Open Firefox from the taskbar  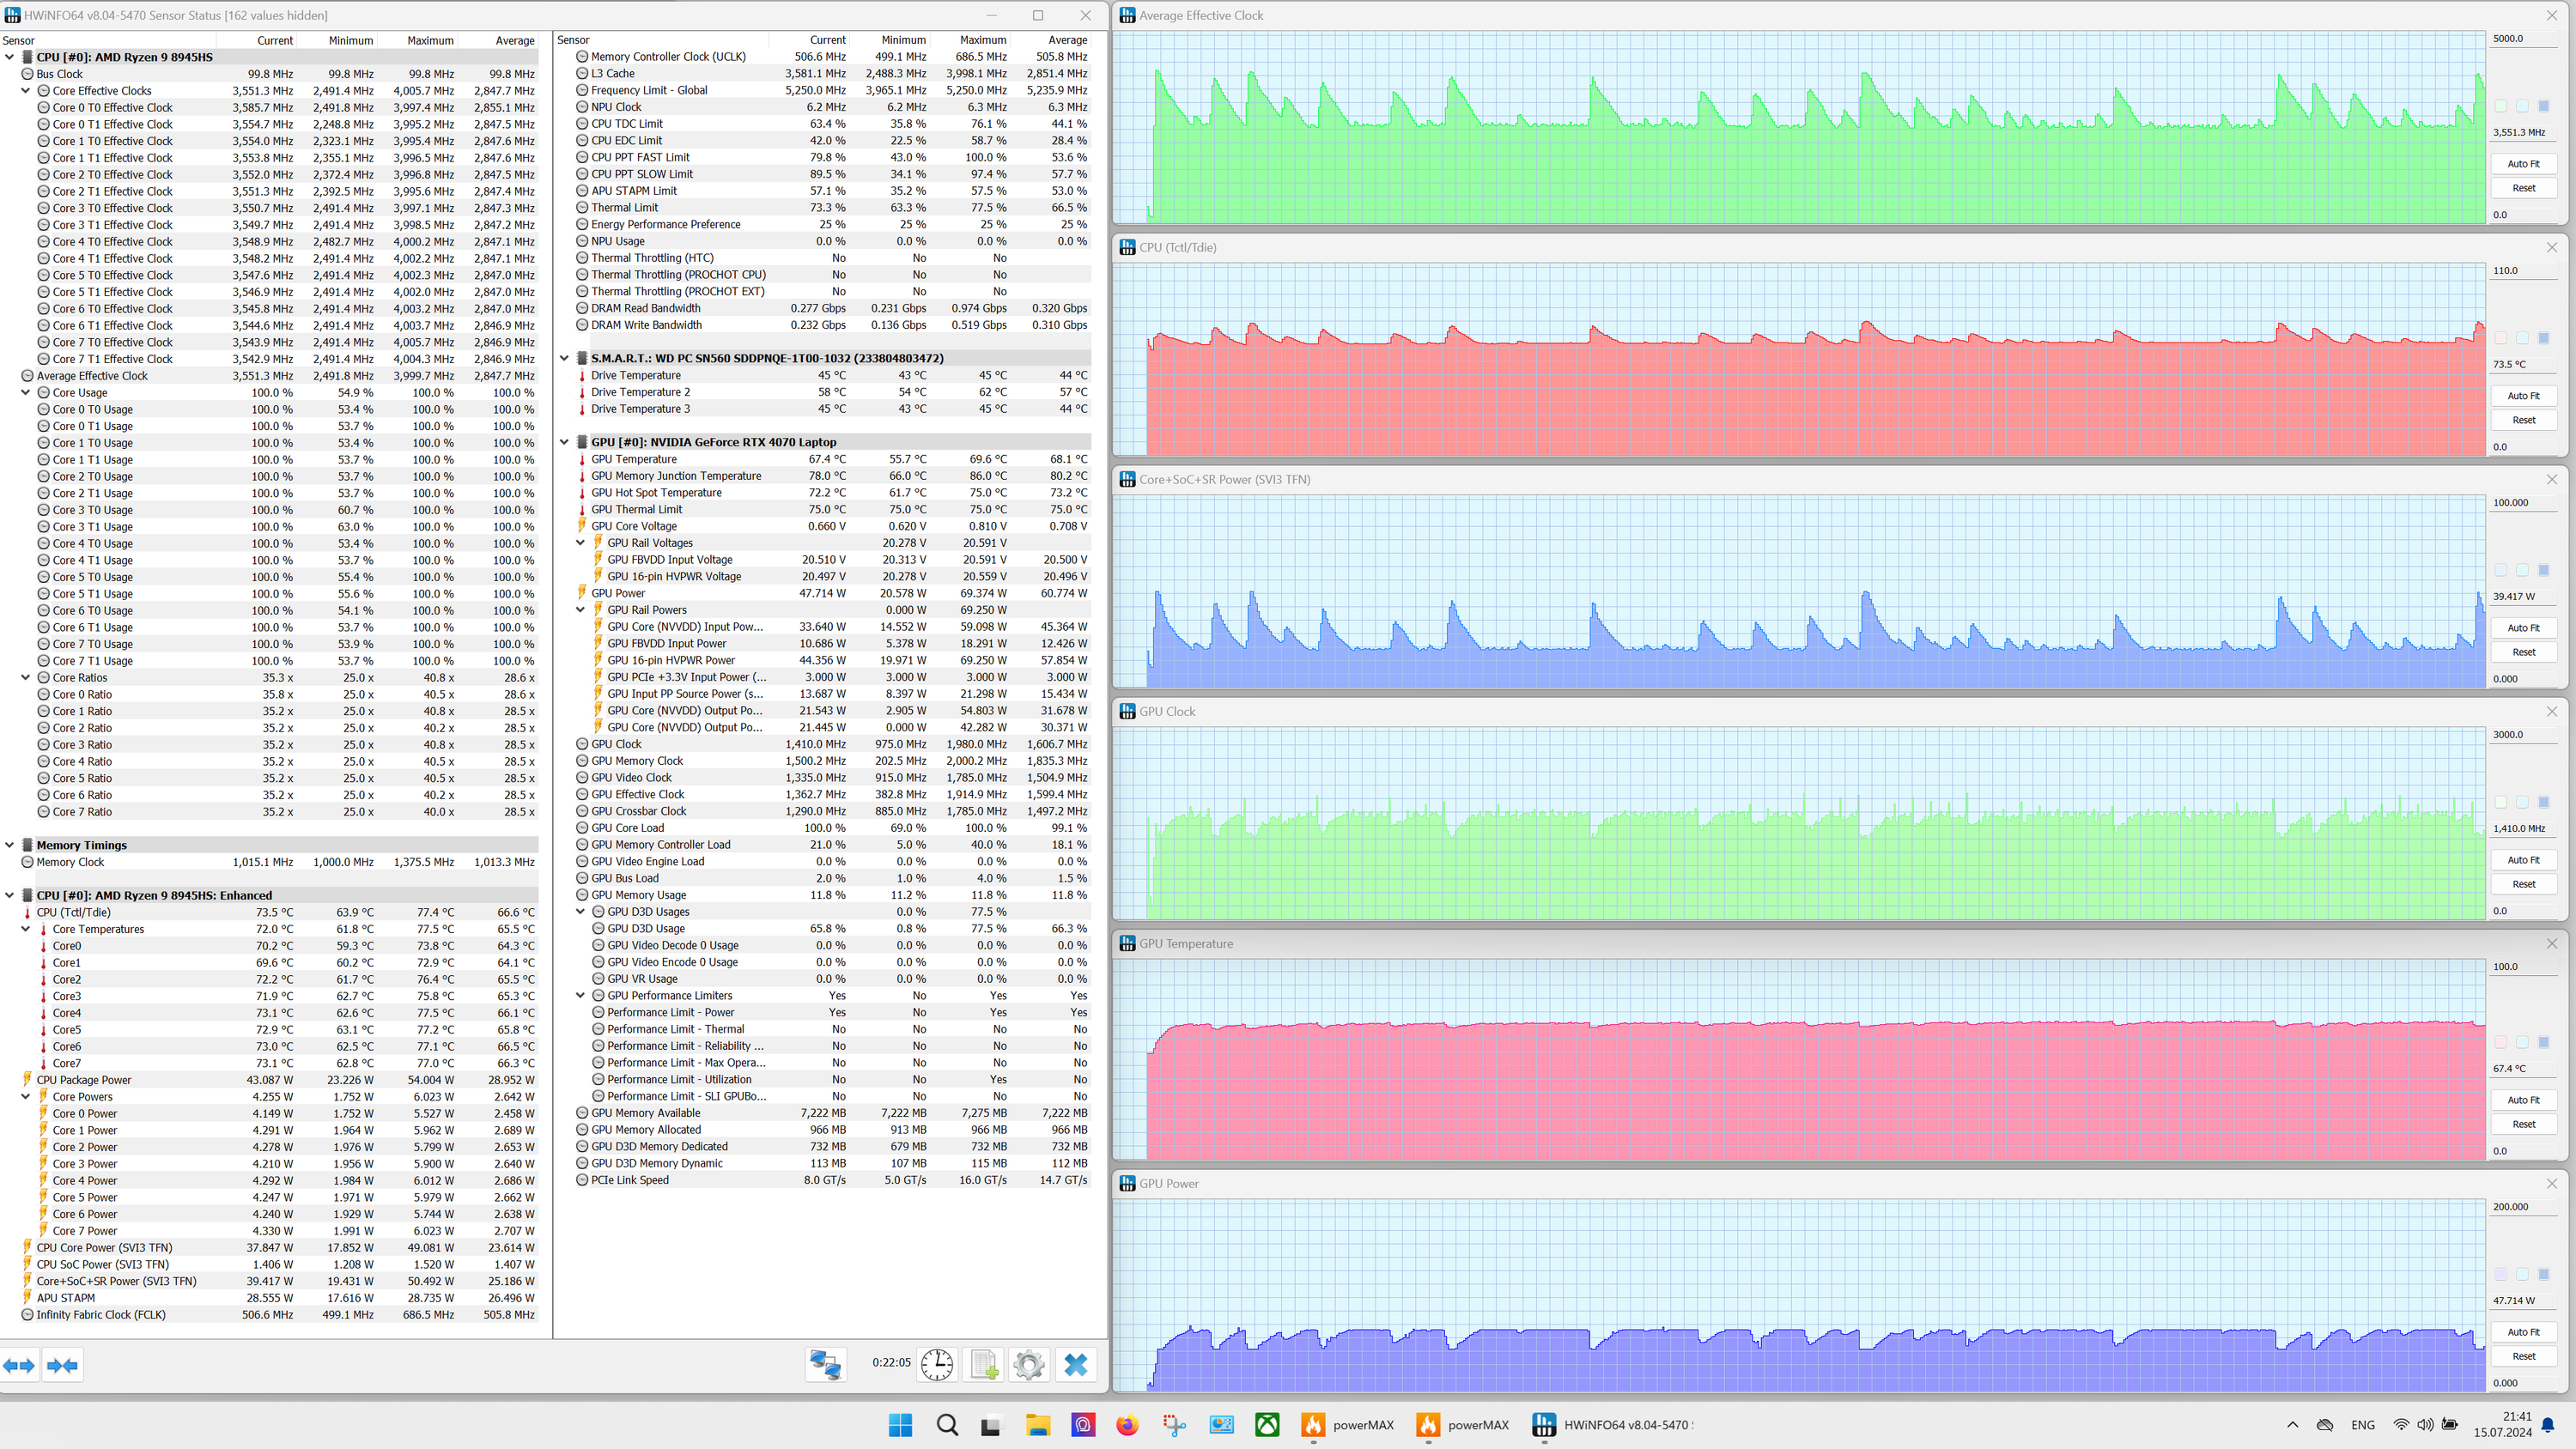pyautogui.click(x=1127, y=1425)
